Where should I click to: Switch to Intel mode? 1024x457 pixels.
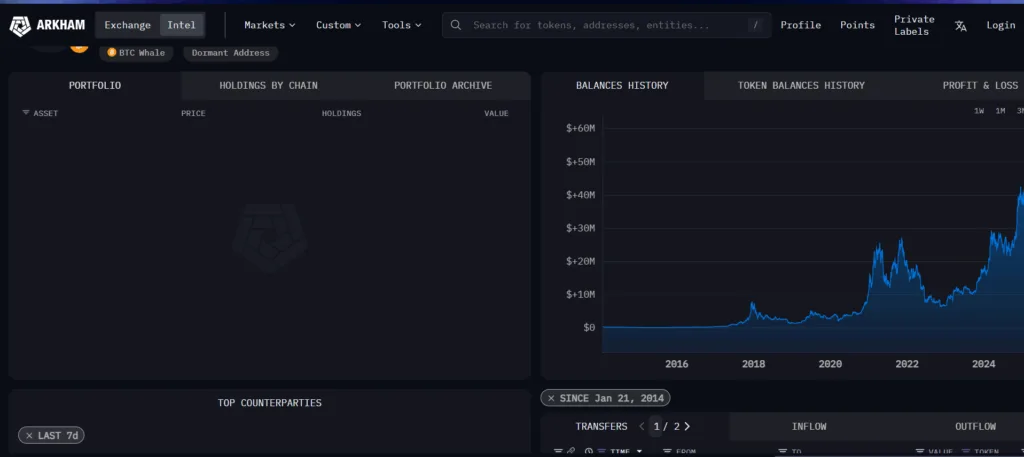pos(182,25)
